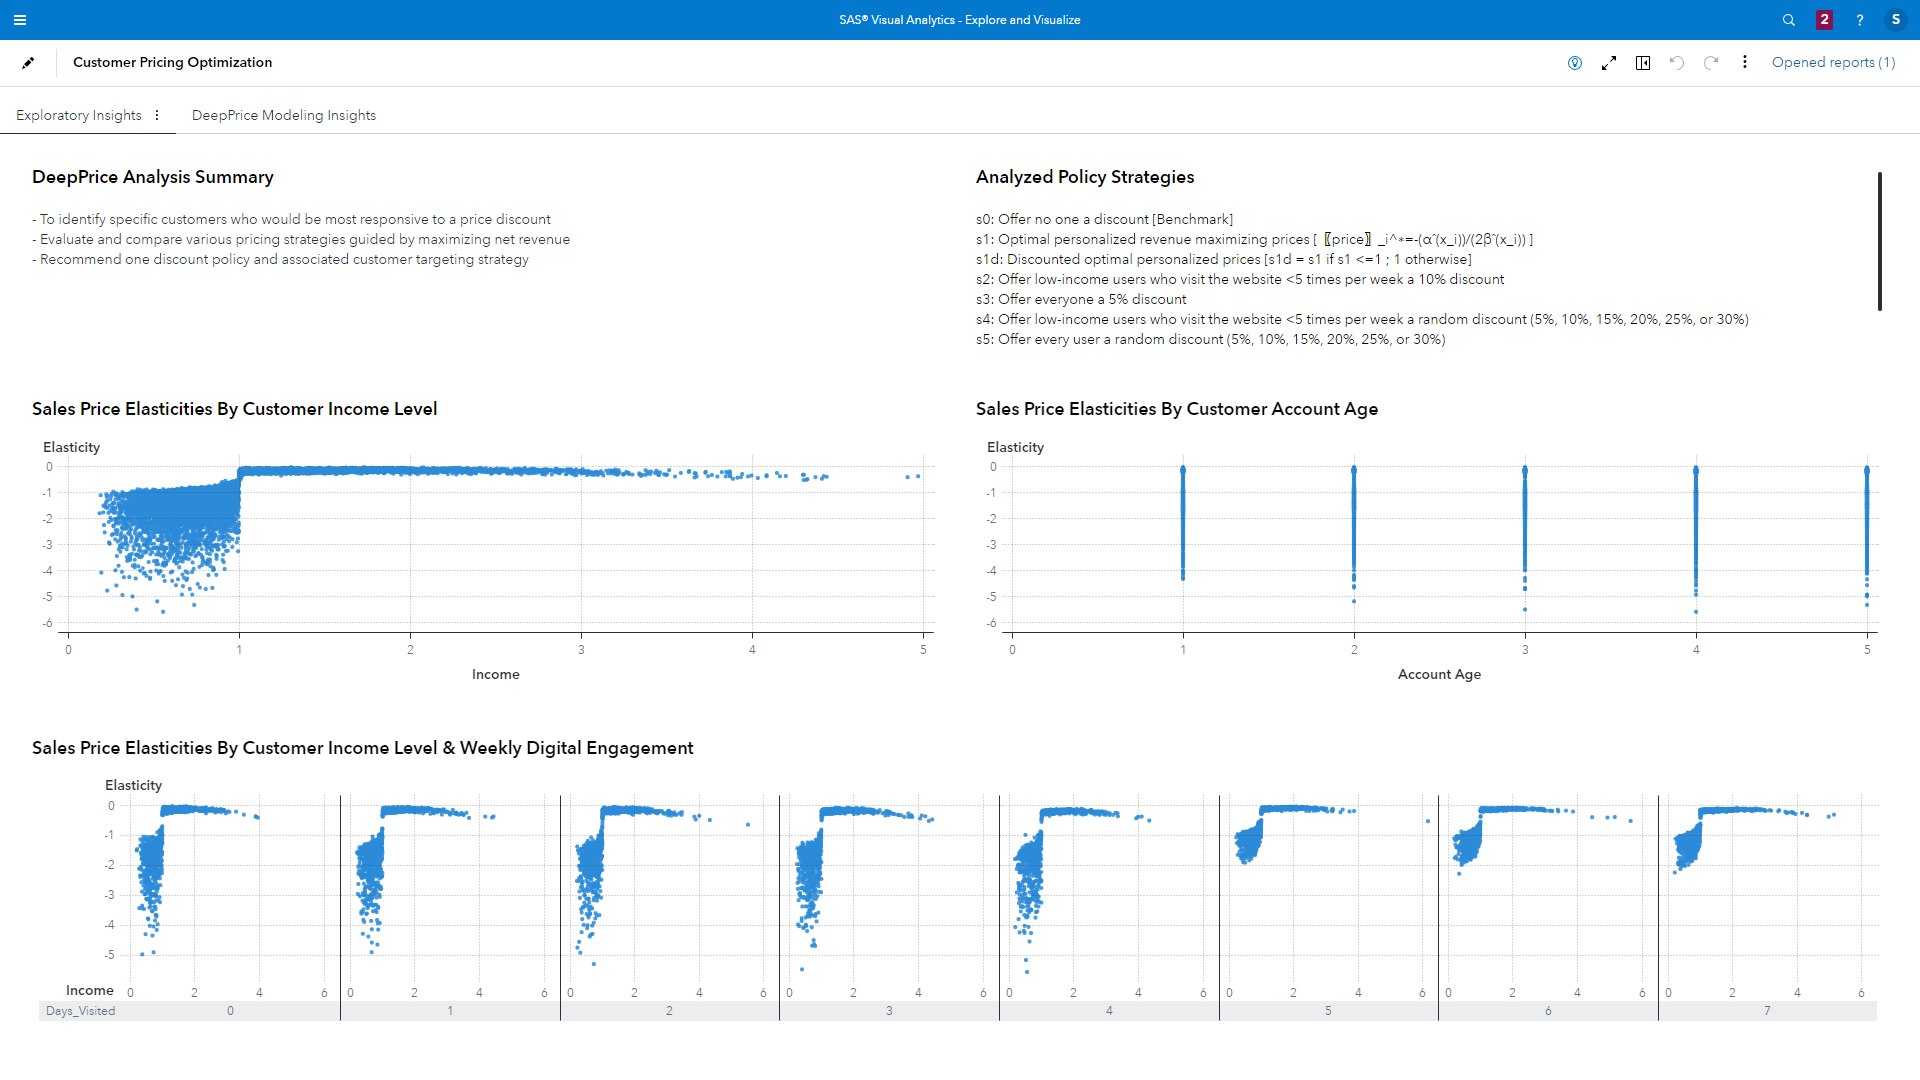Expand report to full screen

tap(1609, 63)
